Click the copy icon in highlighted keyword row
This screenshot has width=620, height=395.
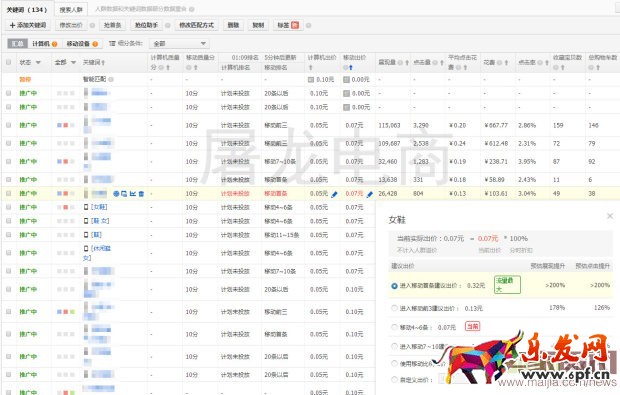(x=124, y=194)
